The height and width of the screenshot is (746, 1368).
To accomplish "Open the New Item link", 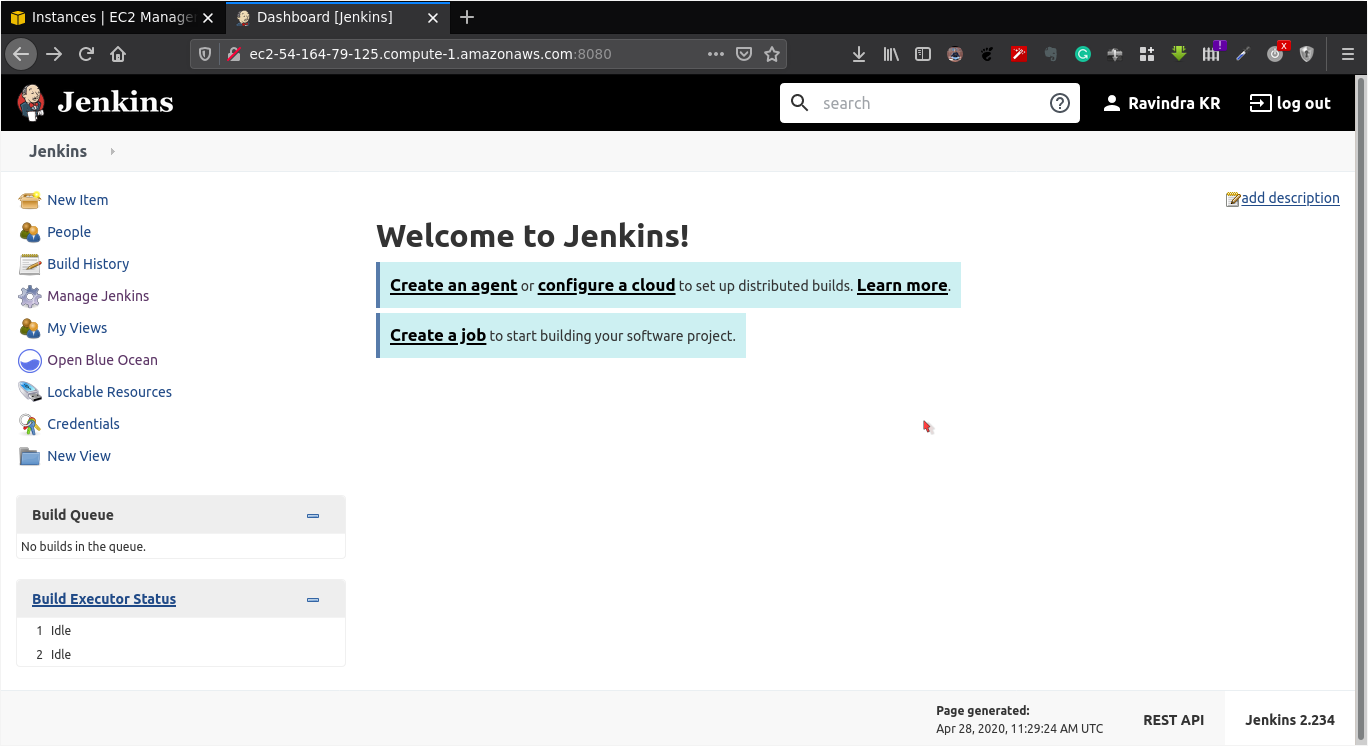I will (78, 200).
